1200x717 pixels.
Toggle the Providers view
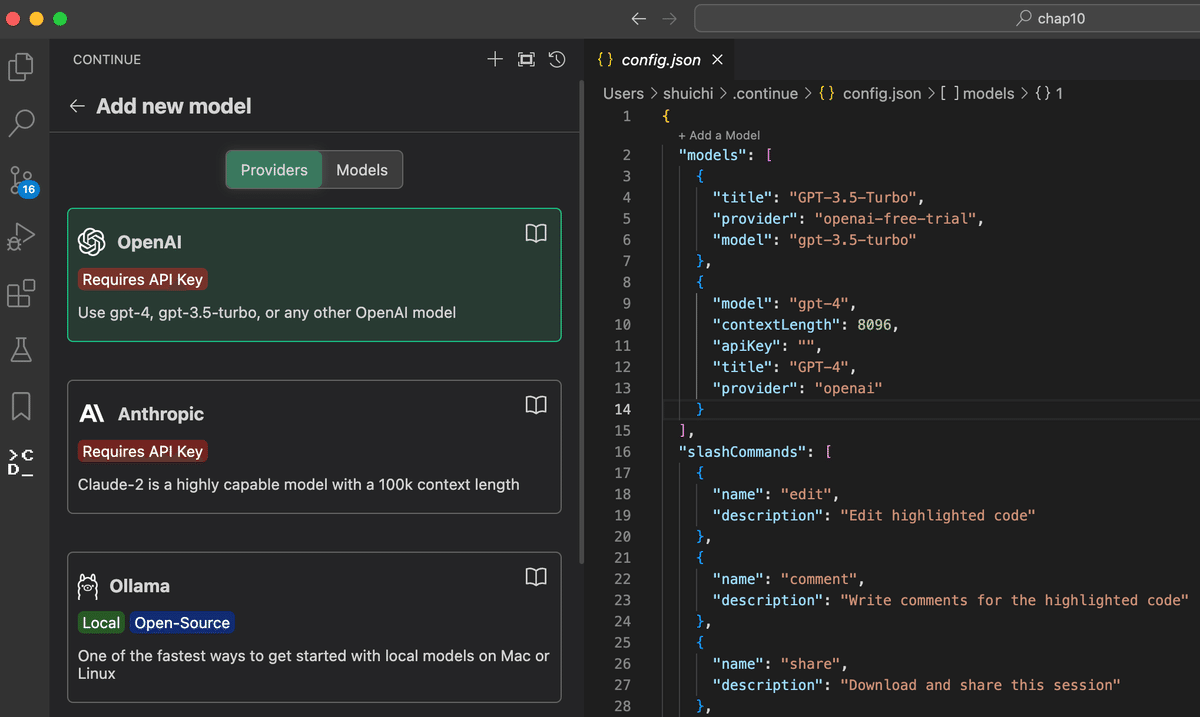coord(273,169)
